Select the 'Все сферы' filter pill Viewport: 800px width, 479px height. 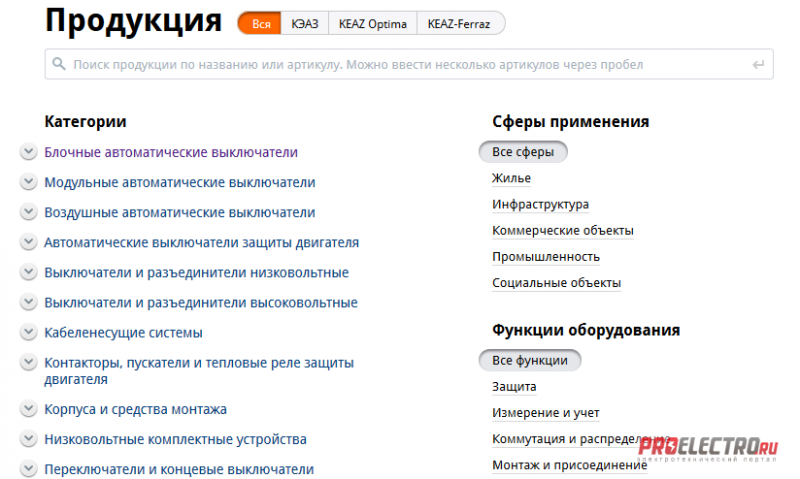[x=523, y=152]
